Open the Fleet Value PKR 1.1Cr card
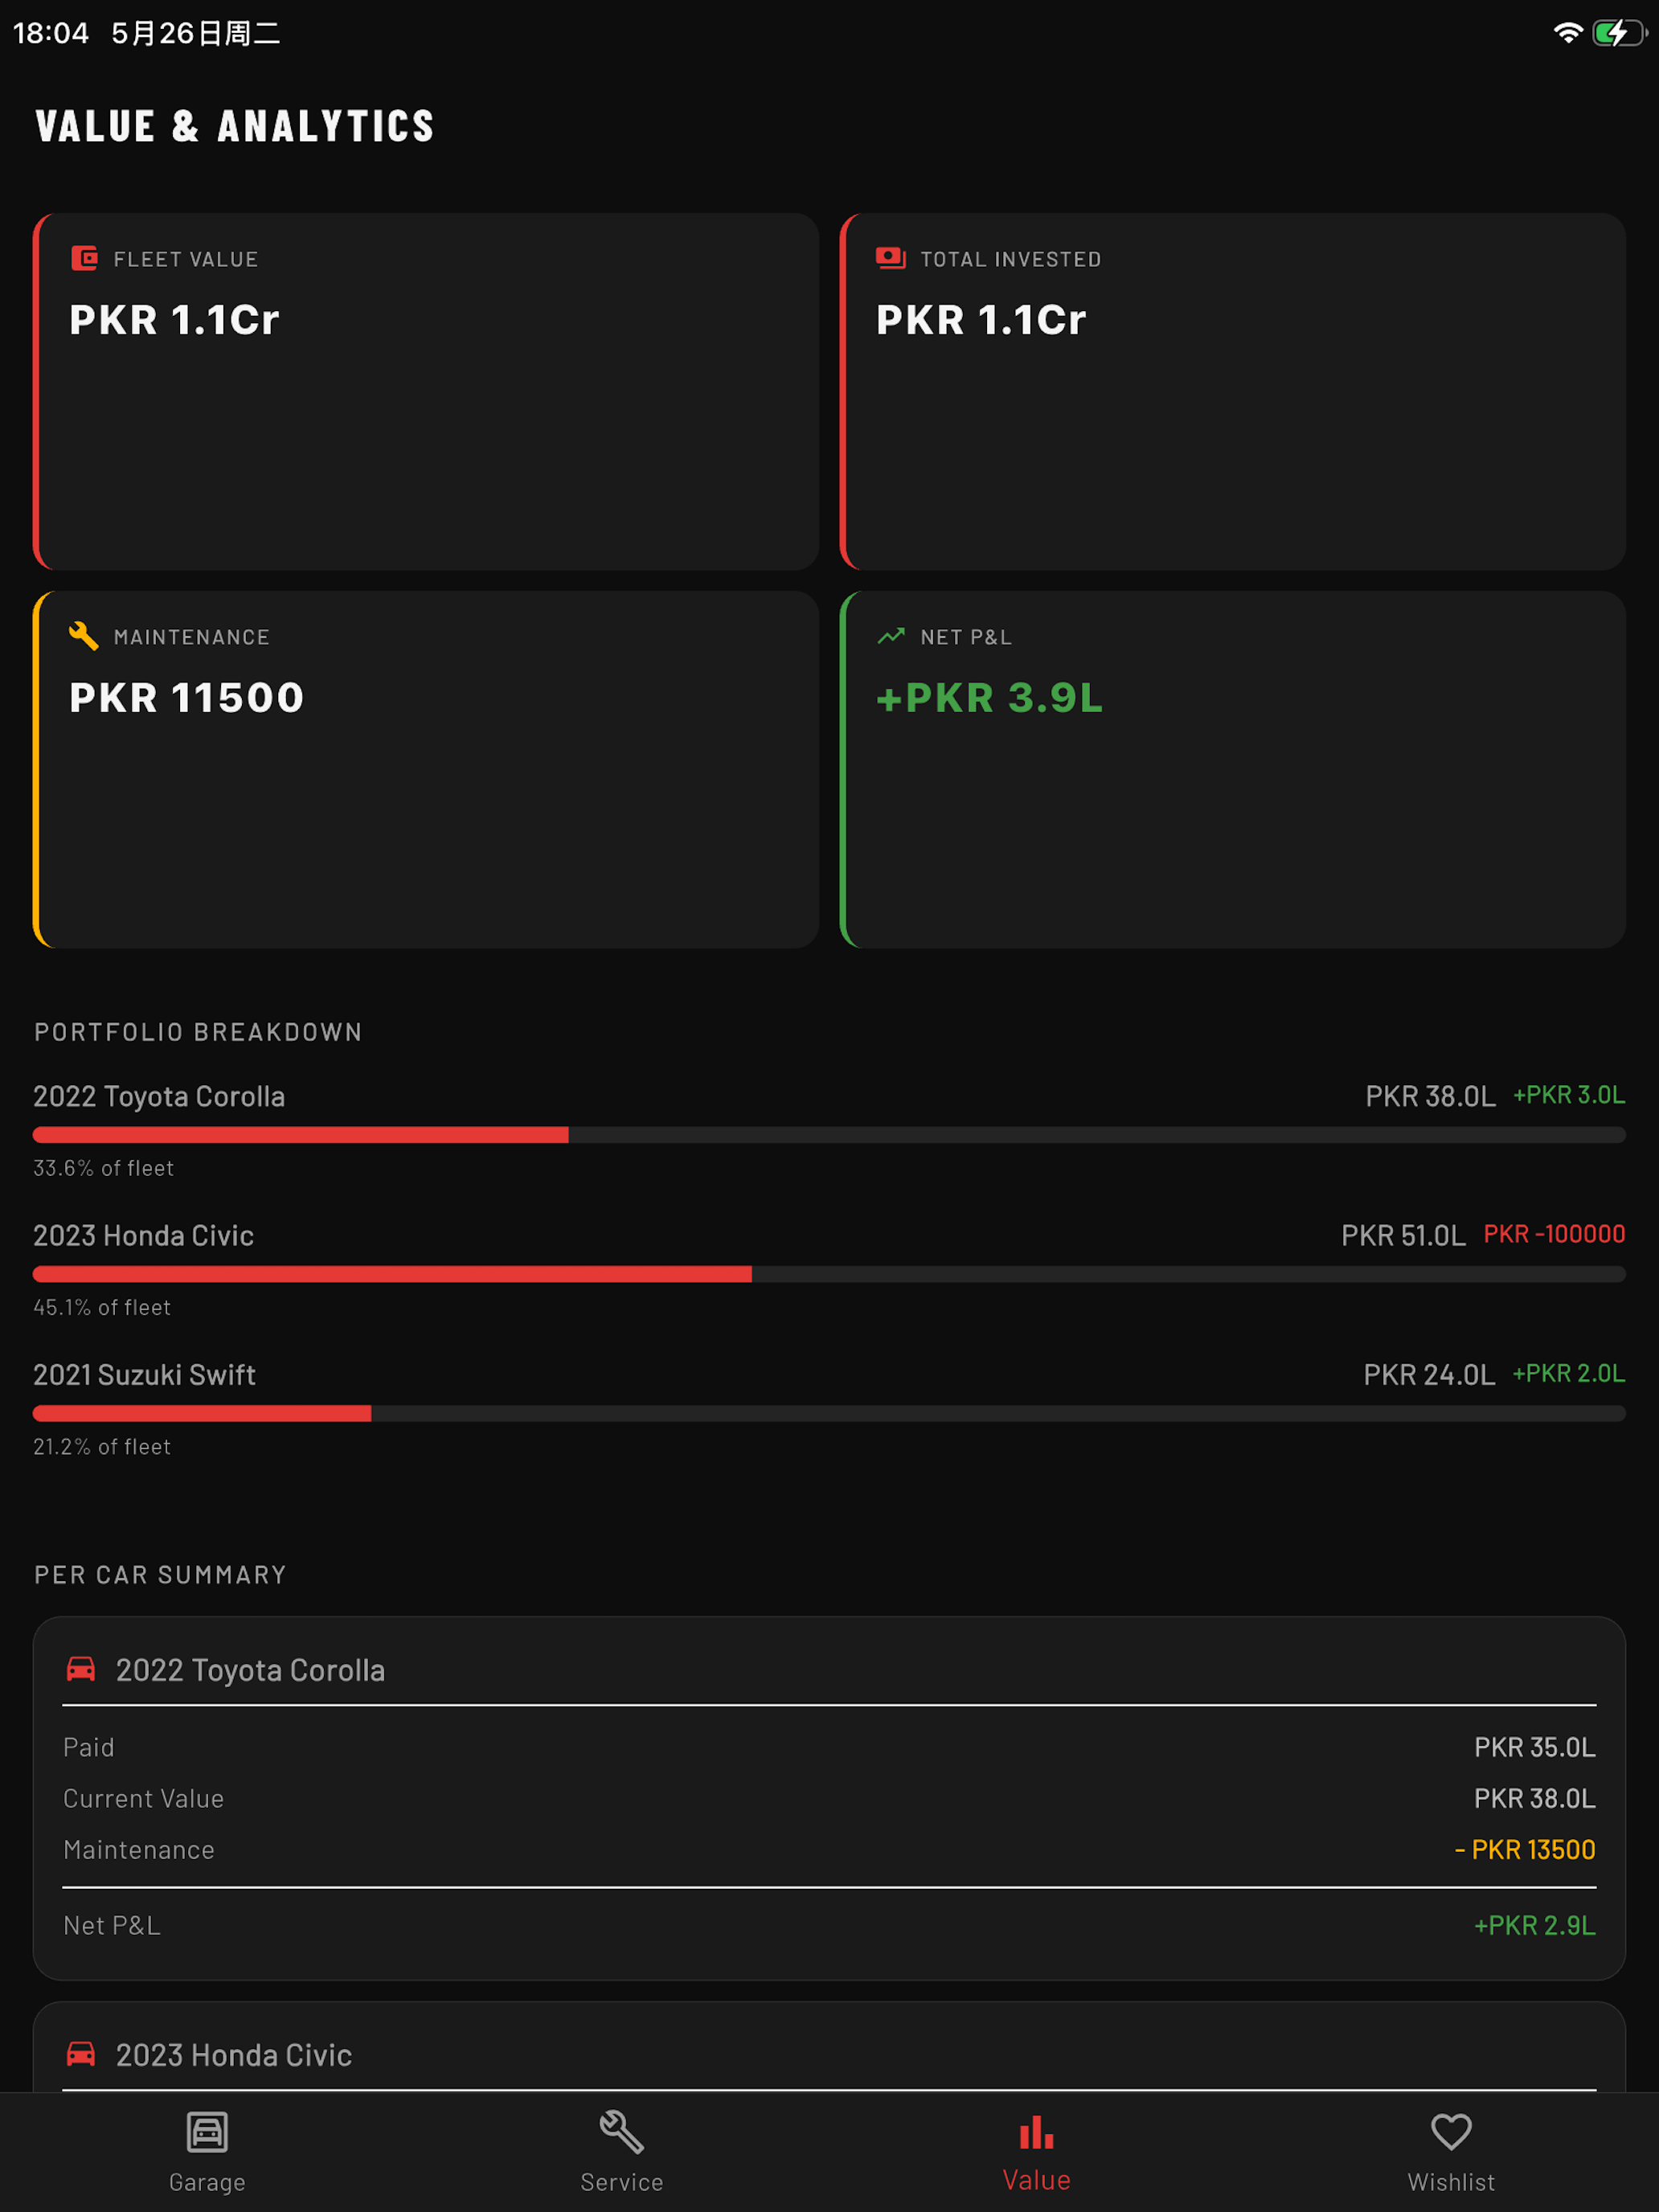 [x=426, y=391]
